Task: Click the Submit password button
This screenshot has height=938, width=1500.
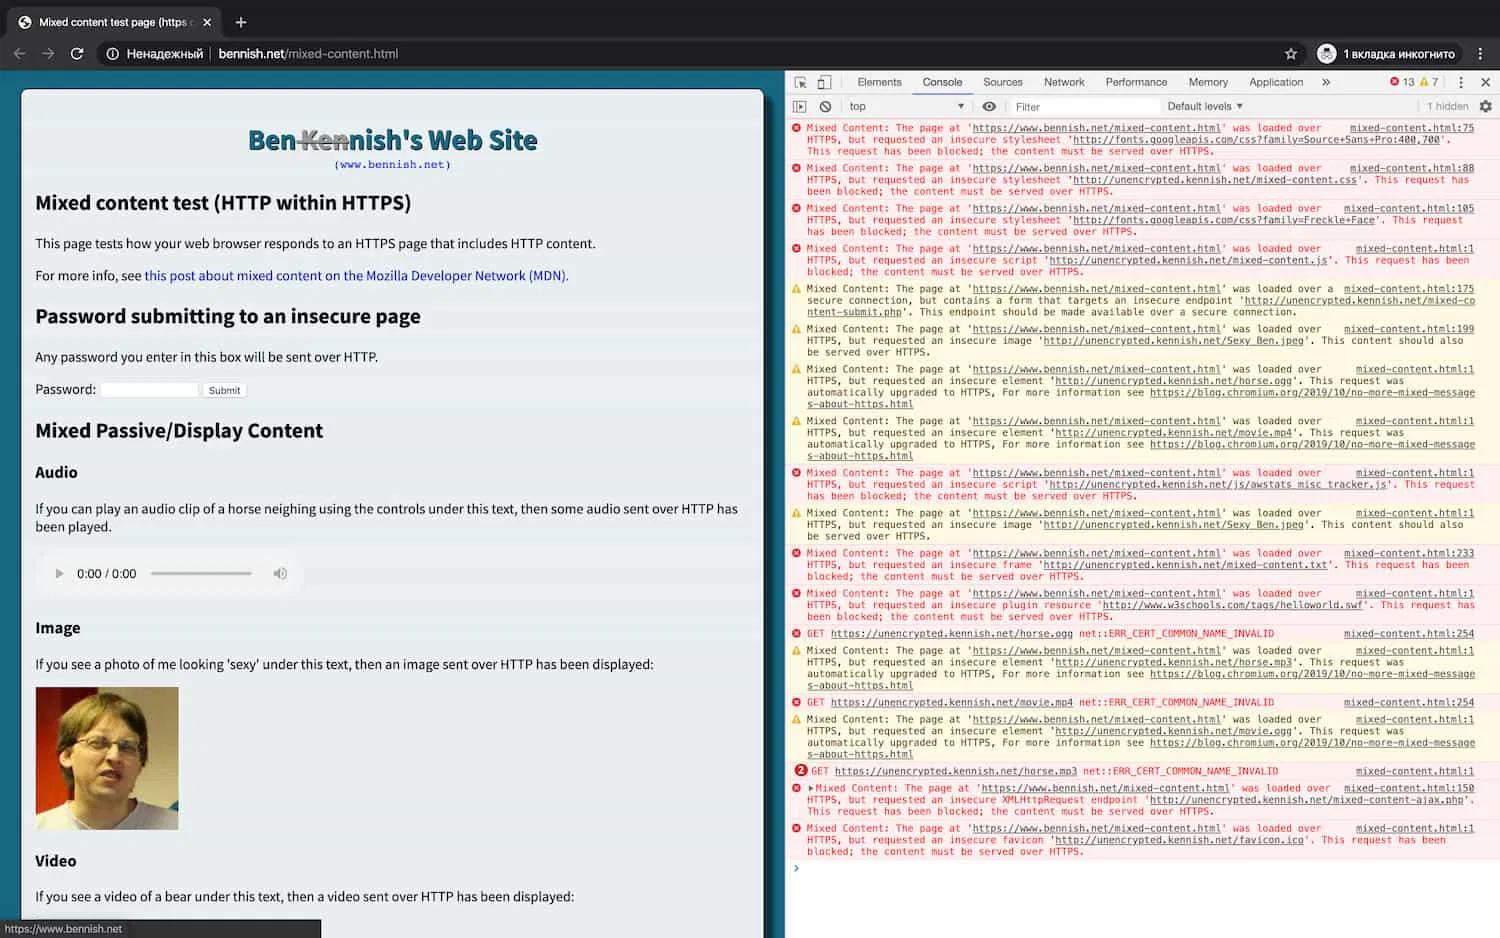Action: coord(223,390)
